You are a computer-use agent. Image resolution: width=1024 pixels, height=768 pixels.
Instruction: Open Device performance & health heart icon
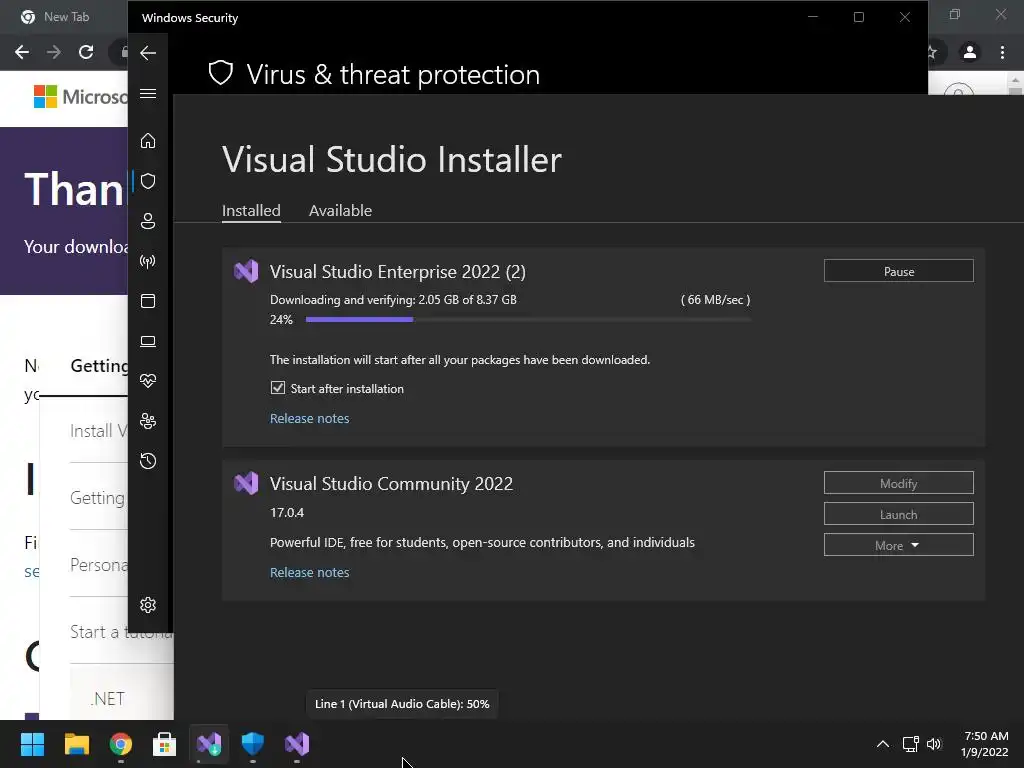pyautogui.click(x=148, y=381)
